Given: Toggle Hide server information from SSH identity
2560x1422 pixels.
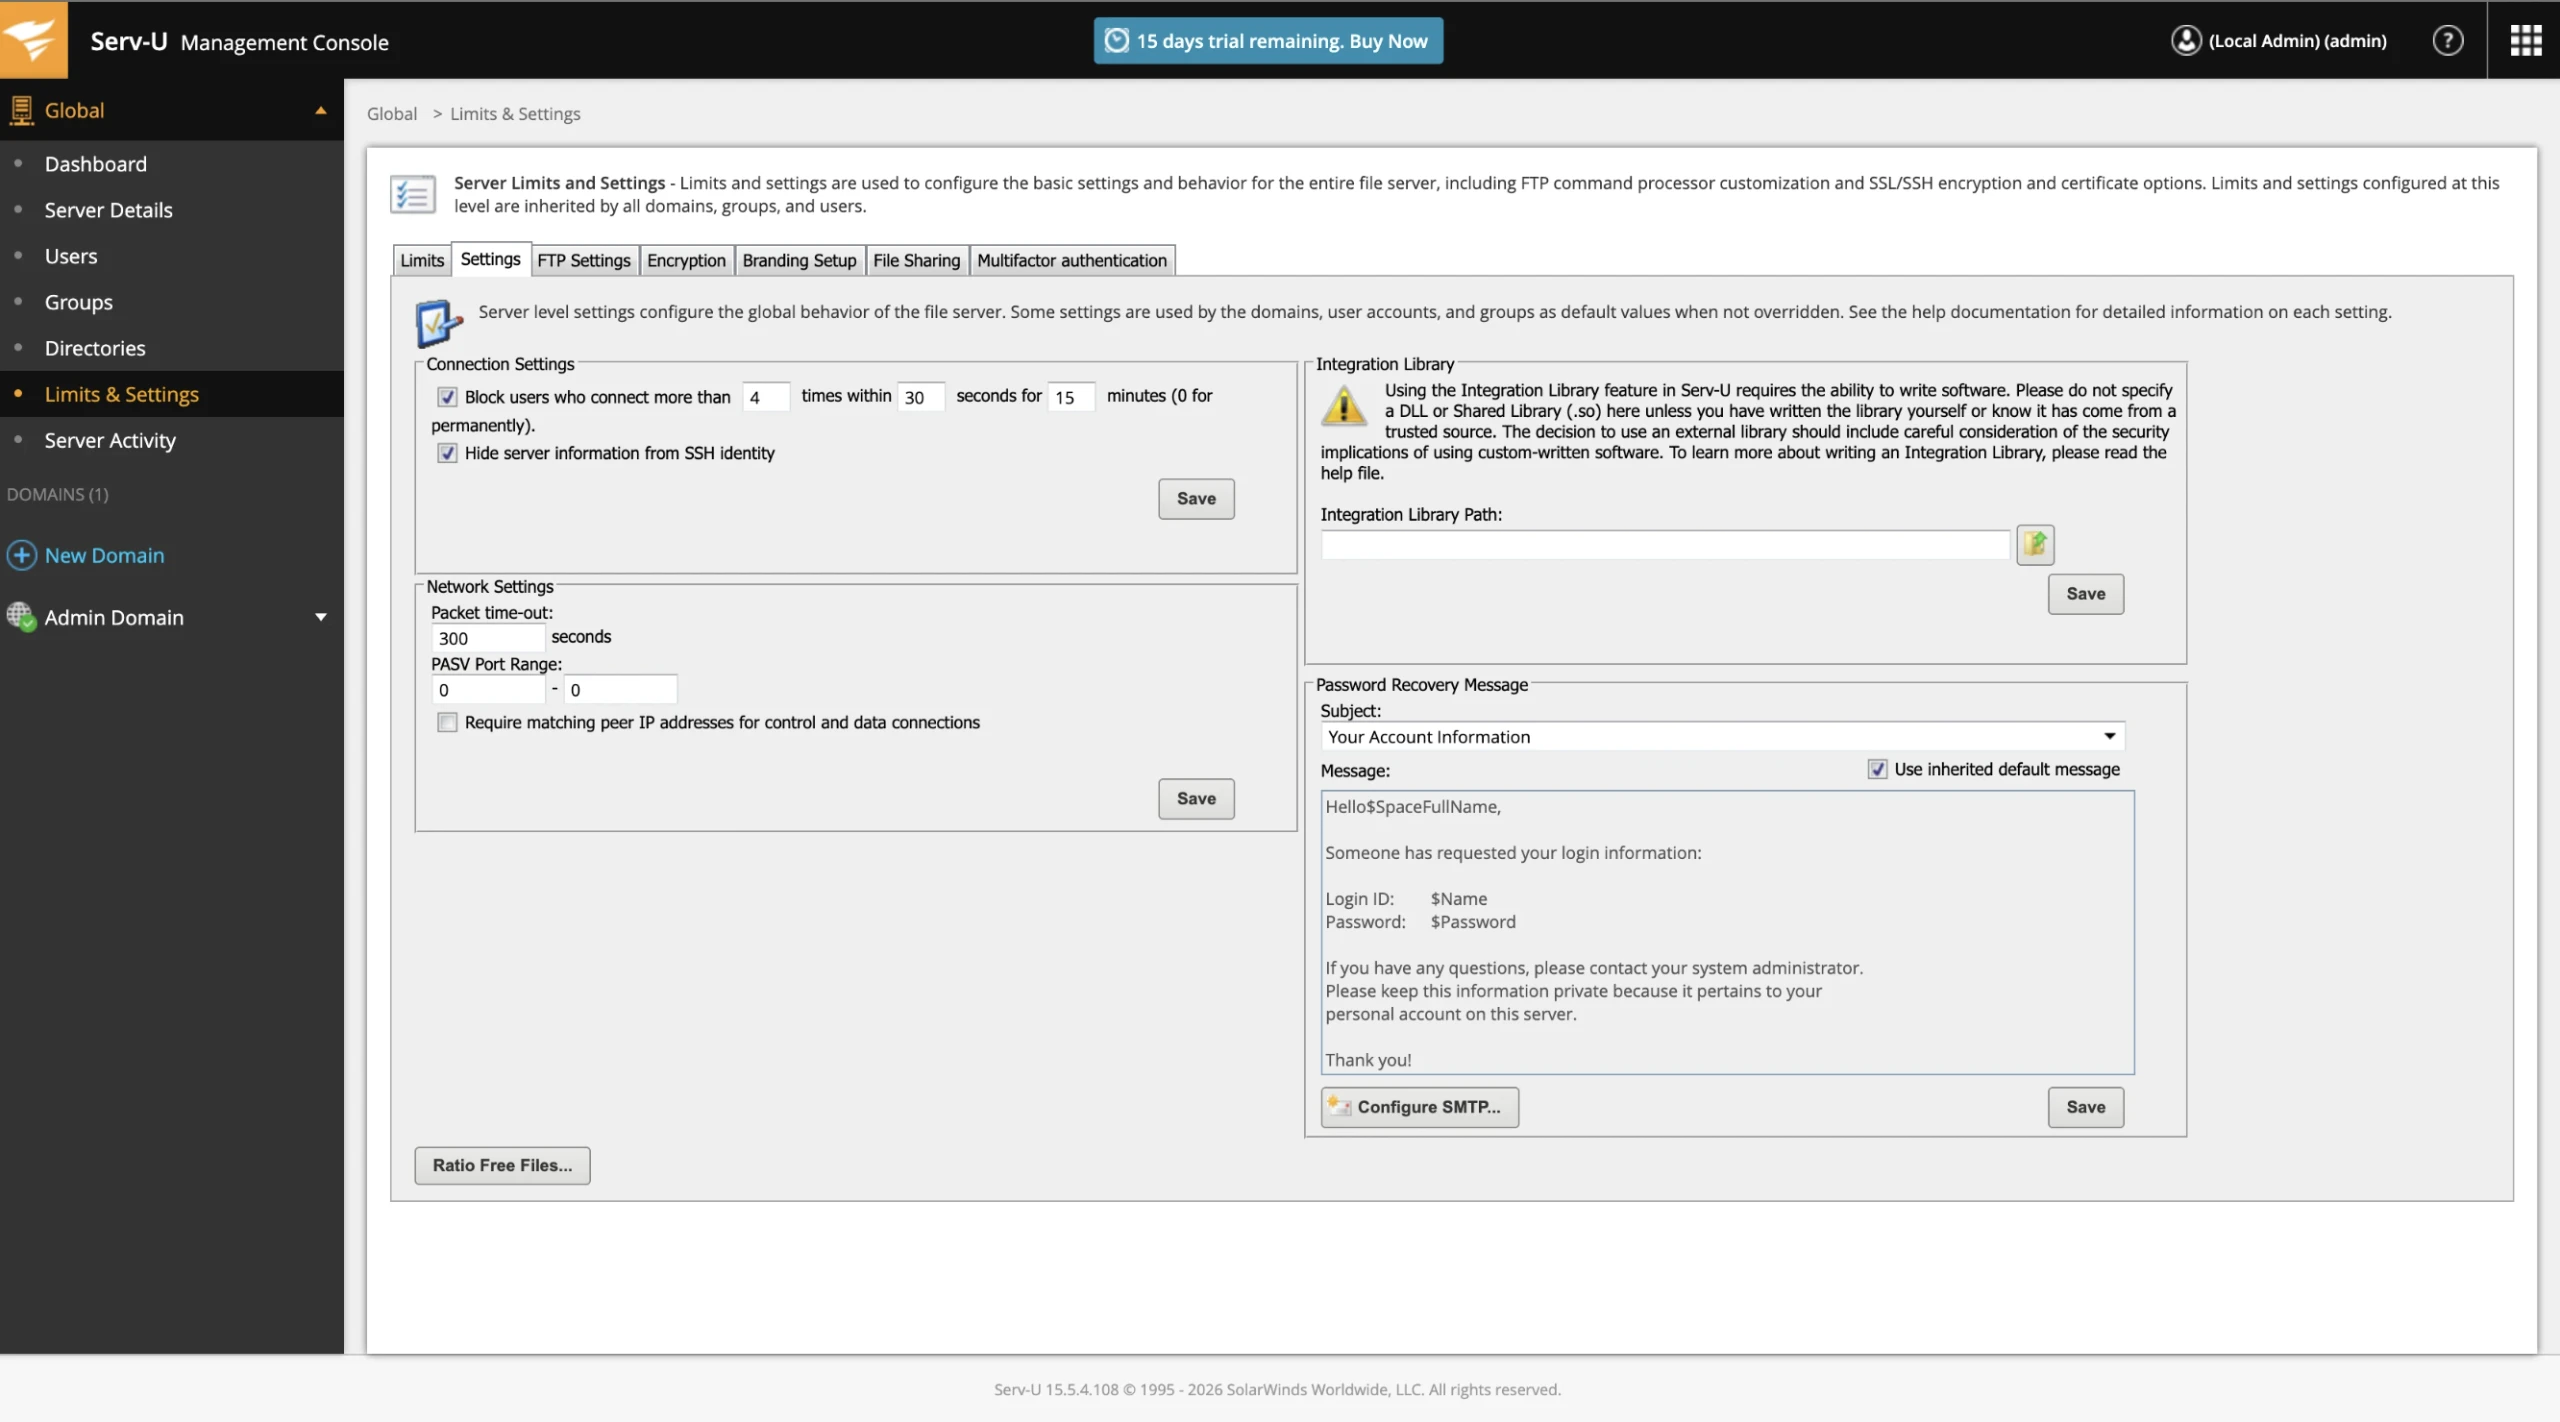Looking at the screenshot, I should point(447,453).
